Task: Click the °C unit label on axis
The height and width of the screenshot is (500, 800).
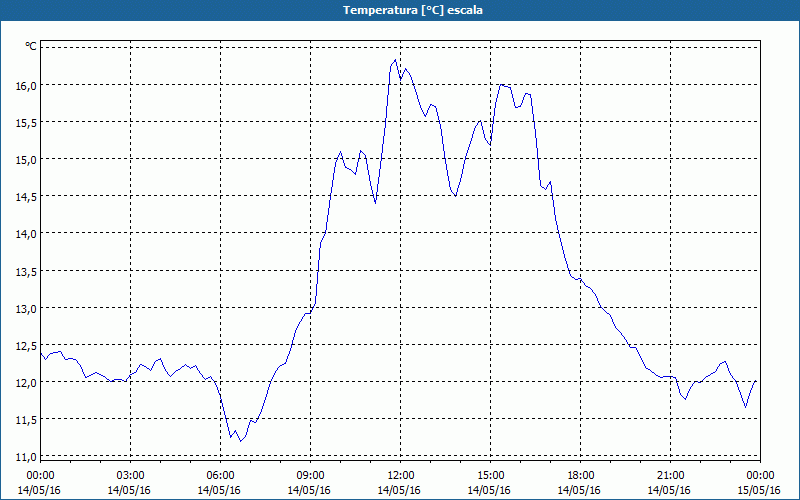Action: click(31, 46)
